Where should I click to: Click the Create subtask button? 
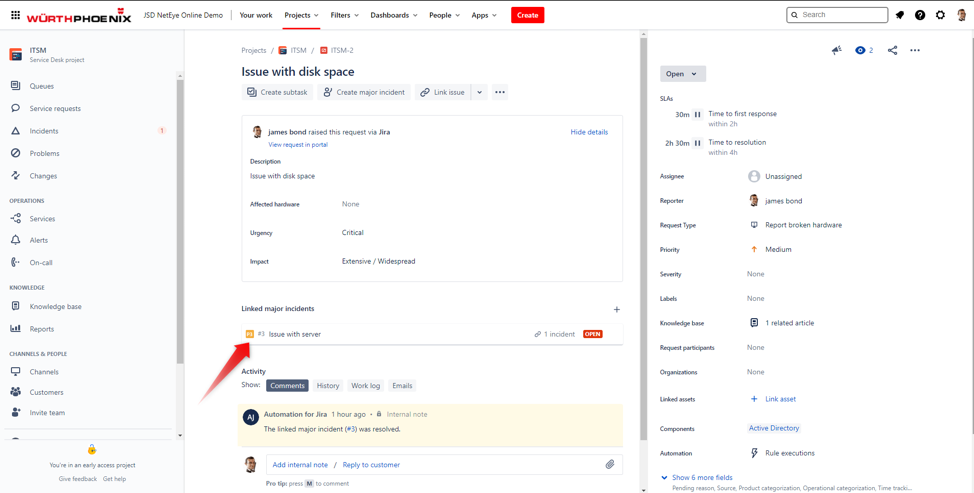tap(277, 93)
